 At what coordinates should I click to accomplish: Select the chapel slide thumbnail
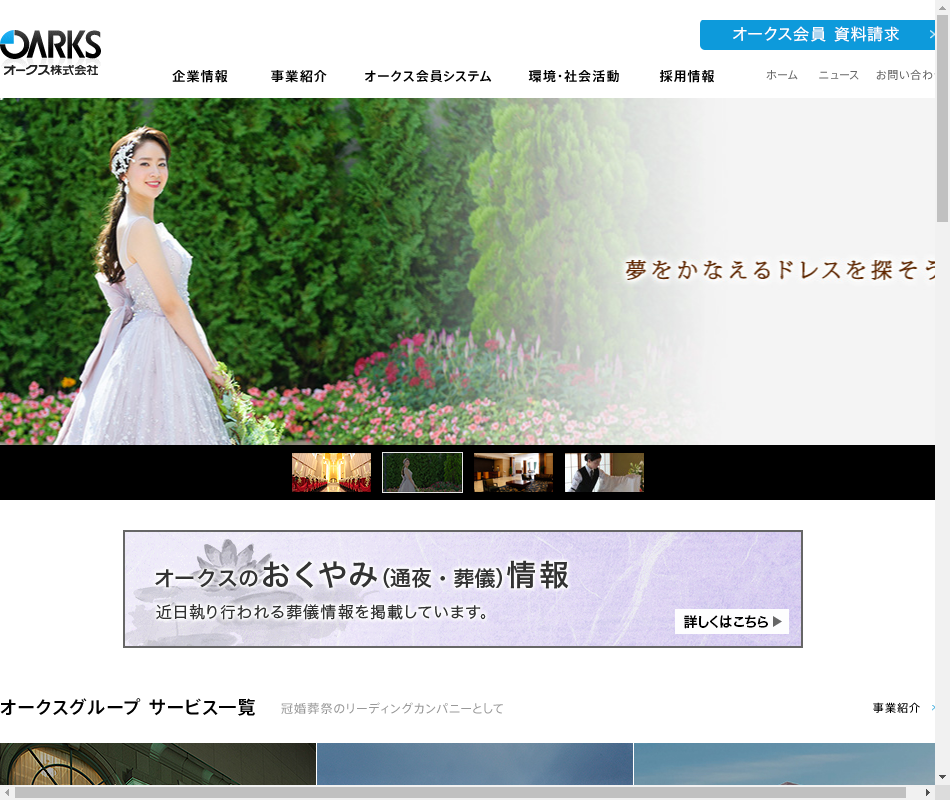coord(331,473)
